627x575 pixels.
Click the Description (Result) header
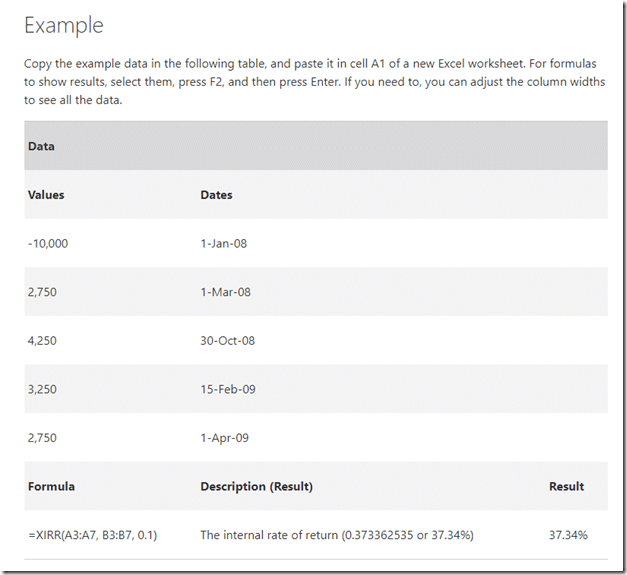256,486
